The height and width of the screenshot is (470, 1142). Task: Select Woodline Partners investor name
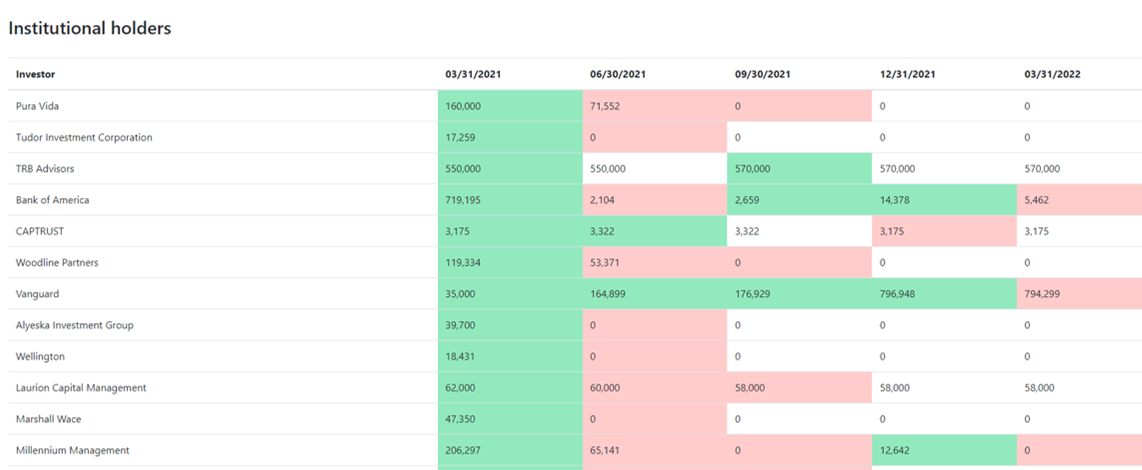tap(57, 262)
